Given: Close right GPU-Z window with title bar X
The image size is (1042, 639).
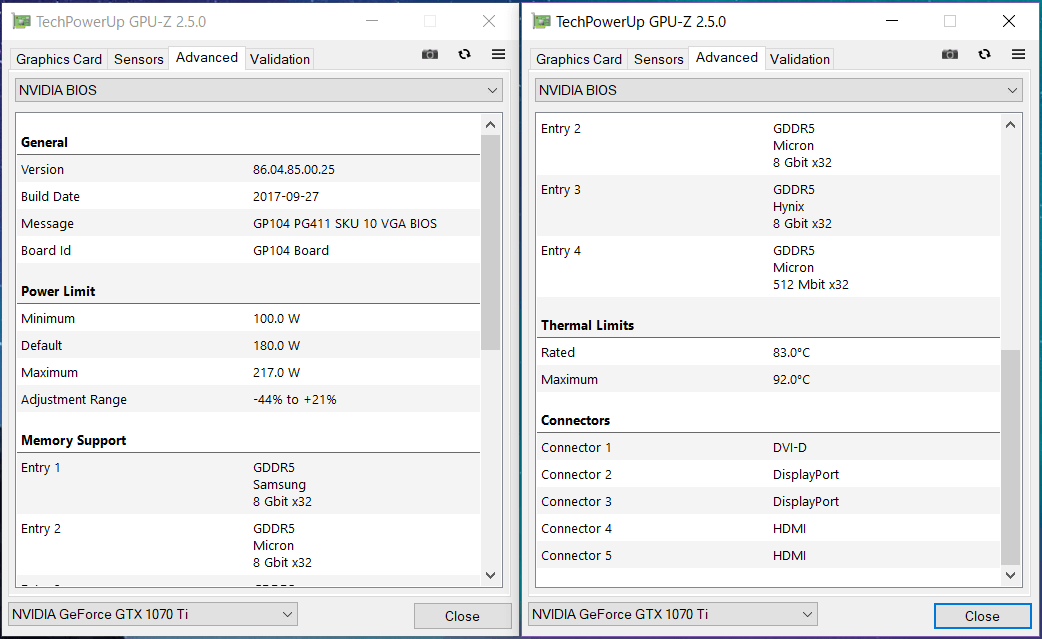Looking at the screenshot, I should point(1009,21).
